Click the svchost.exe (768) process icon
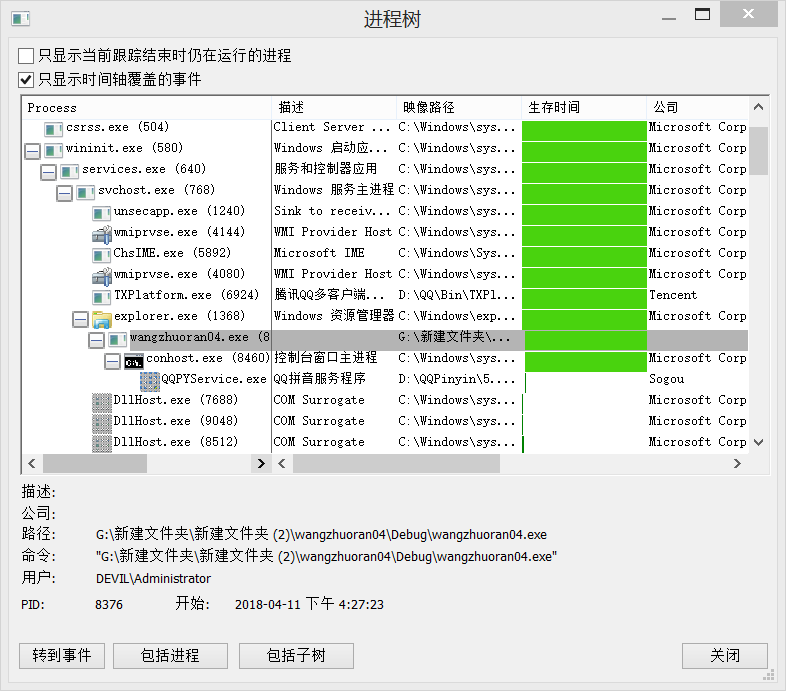Viewport: 786px width, 691px height. click(85, 192)
